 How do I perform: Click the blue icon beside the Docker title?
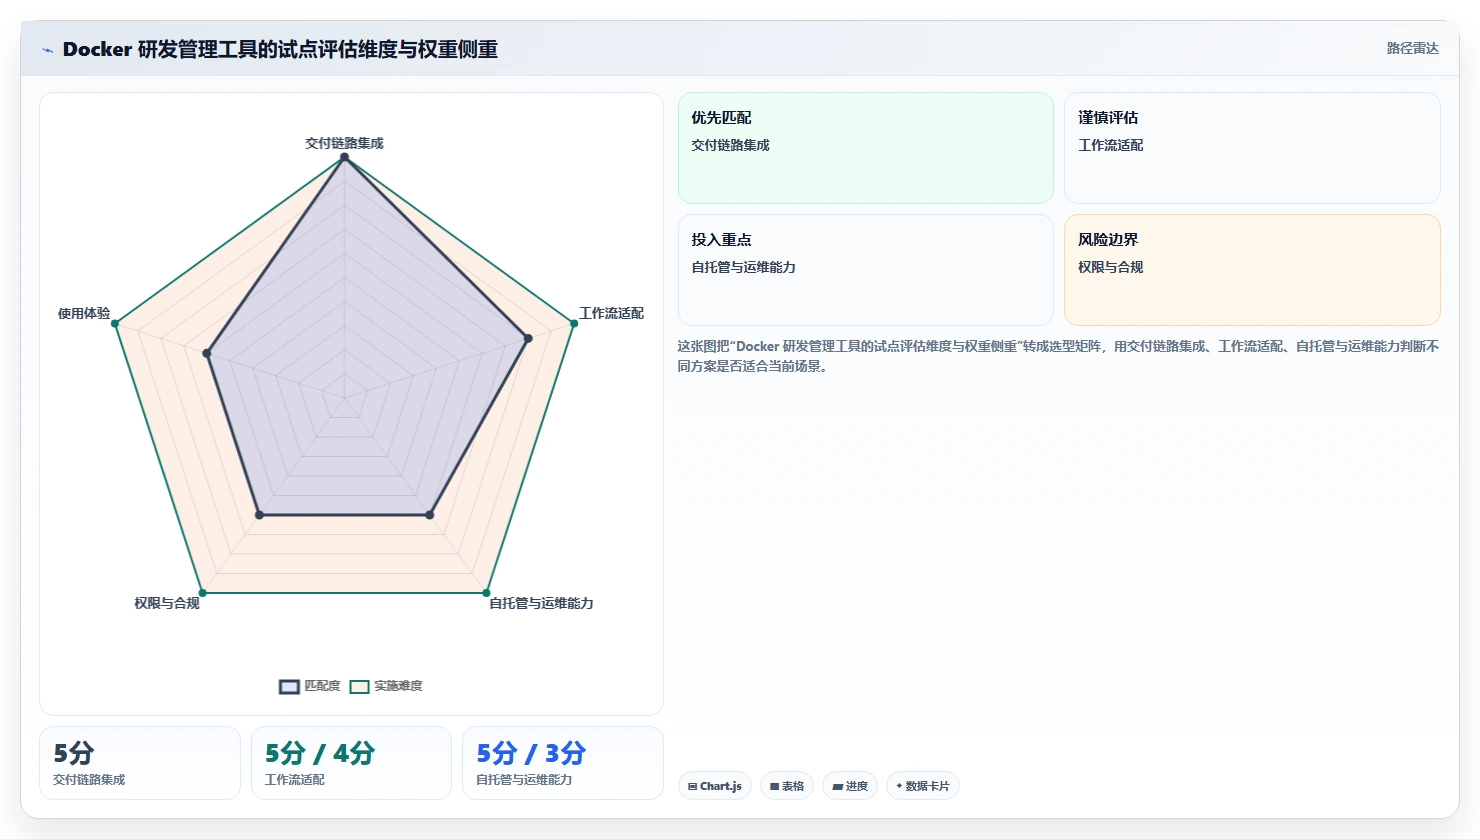tap(48, 50)
